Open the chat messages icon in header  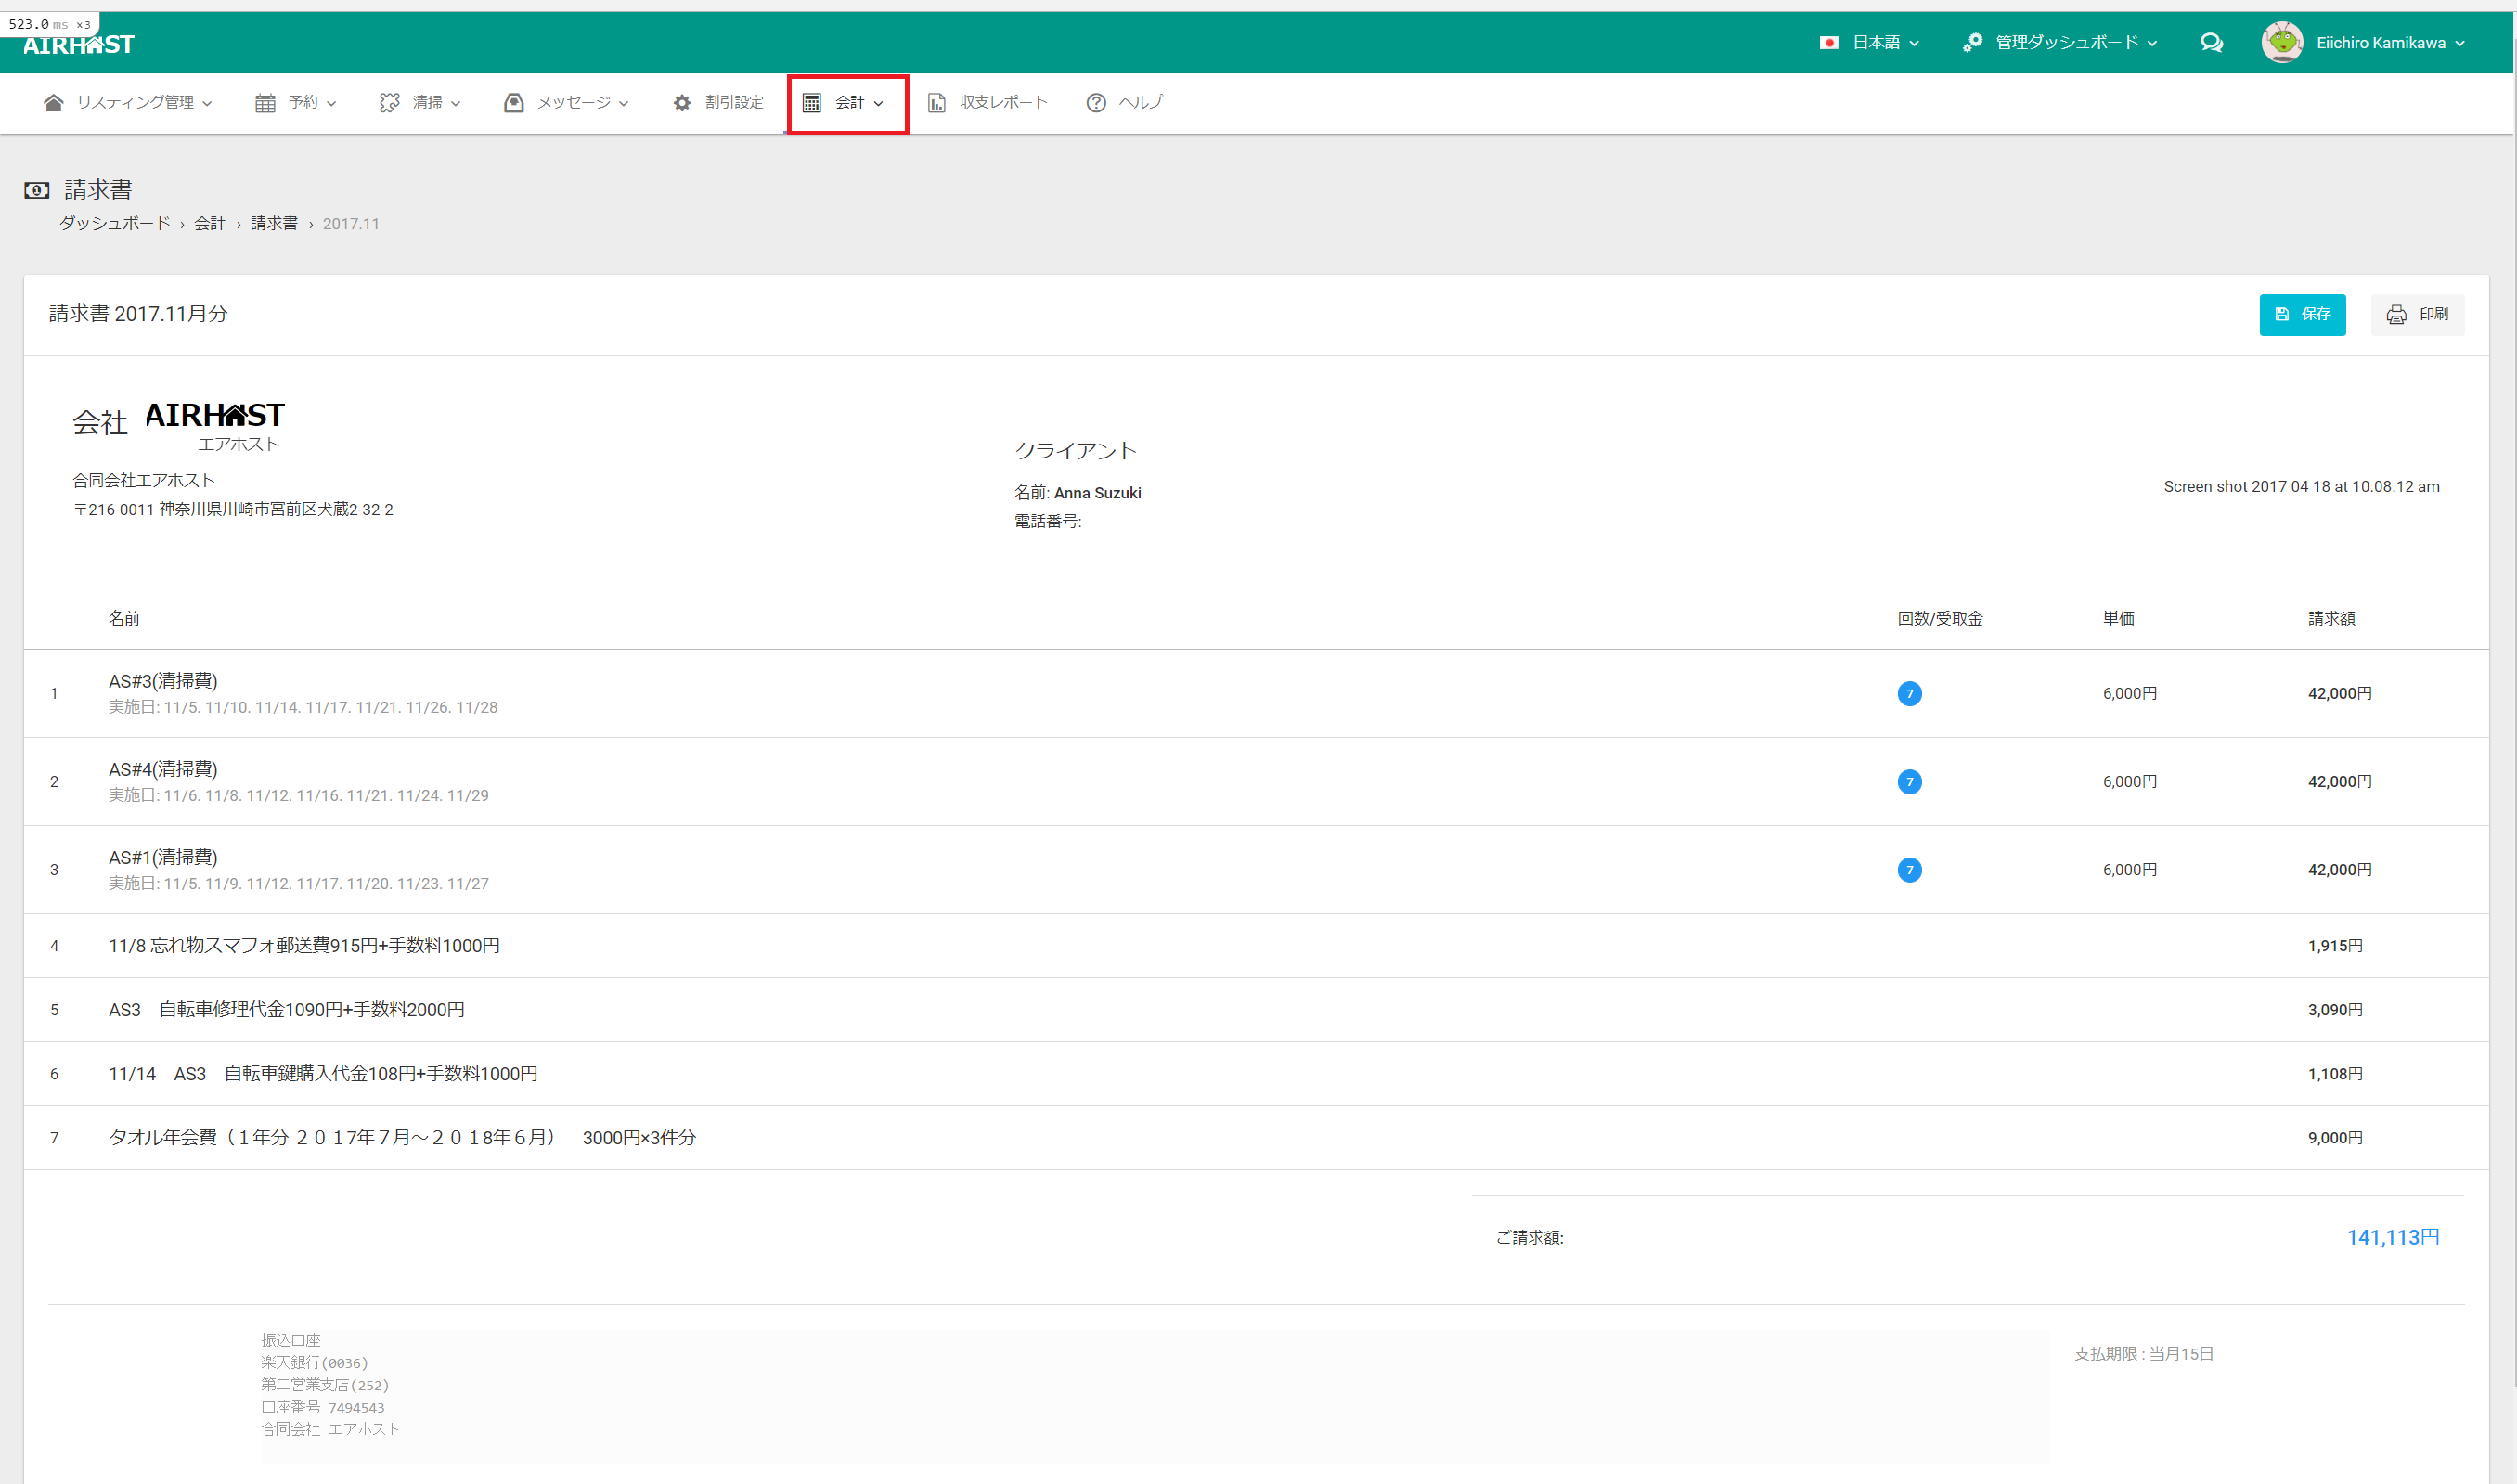pos(2211,42)
